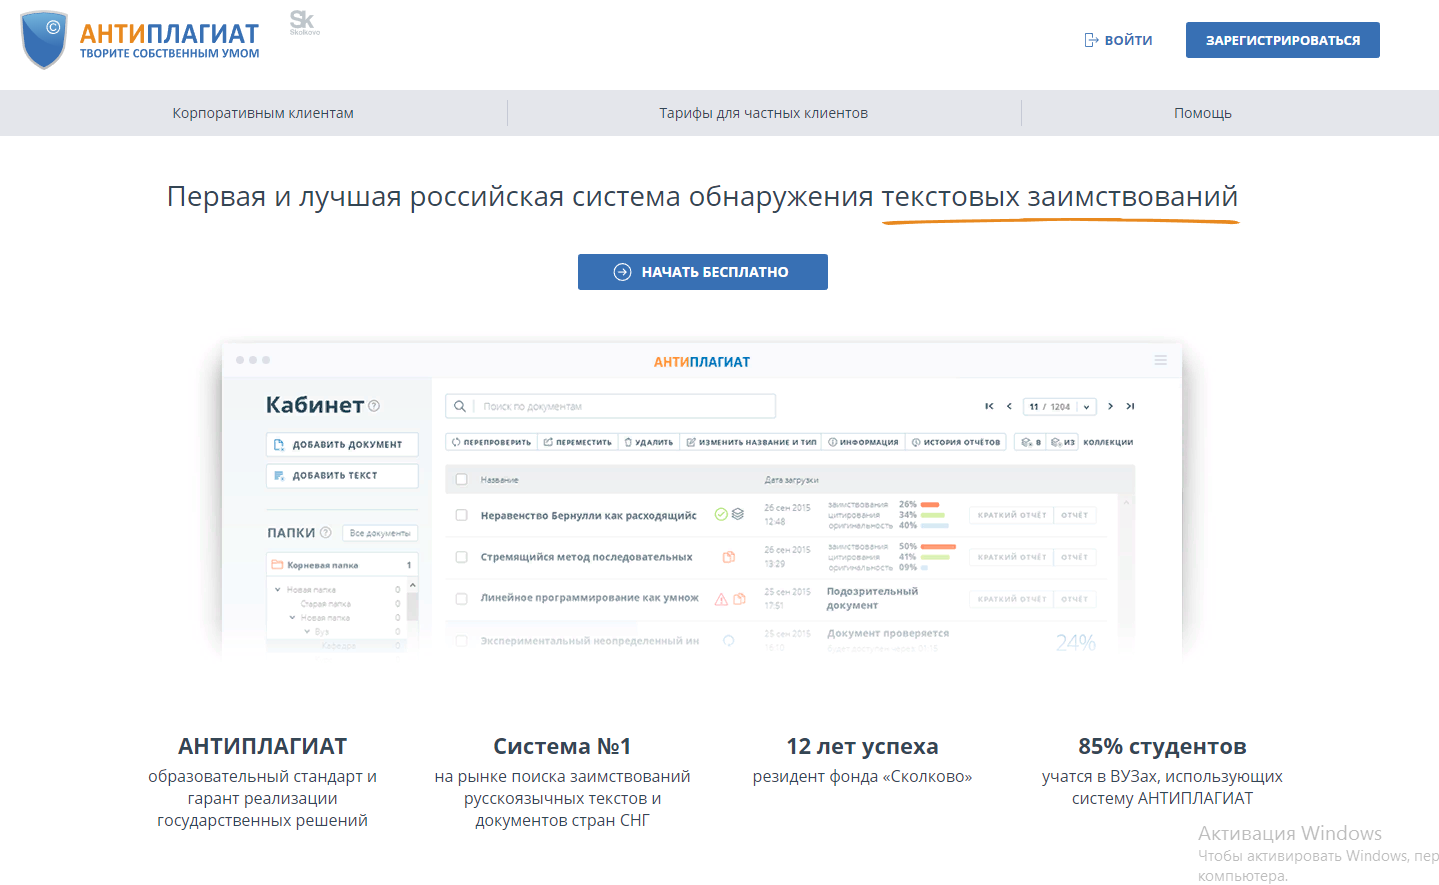Screen dimensions: 1439x885
Task: Go to first page of documents
Action: pyautogui.click(x=989, y=406)
